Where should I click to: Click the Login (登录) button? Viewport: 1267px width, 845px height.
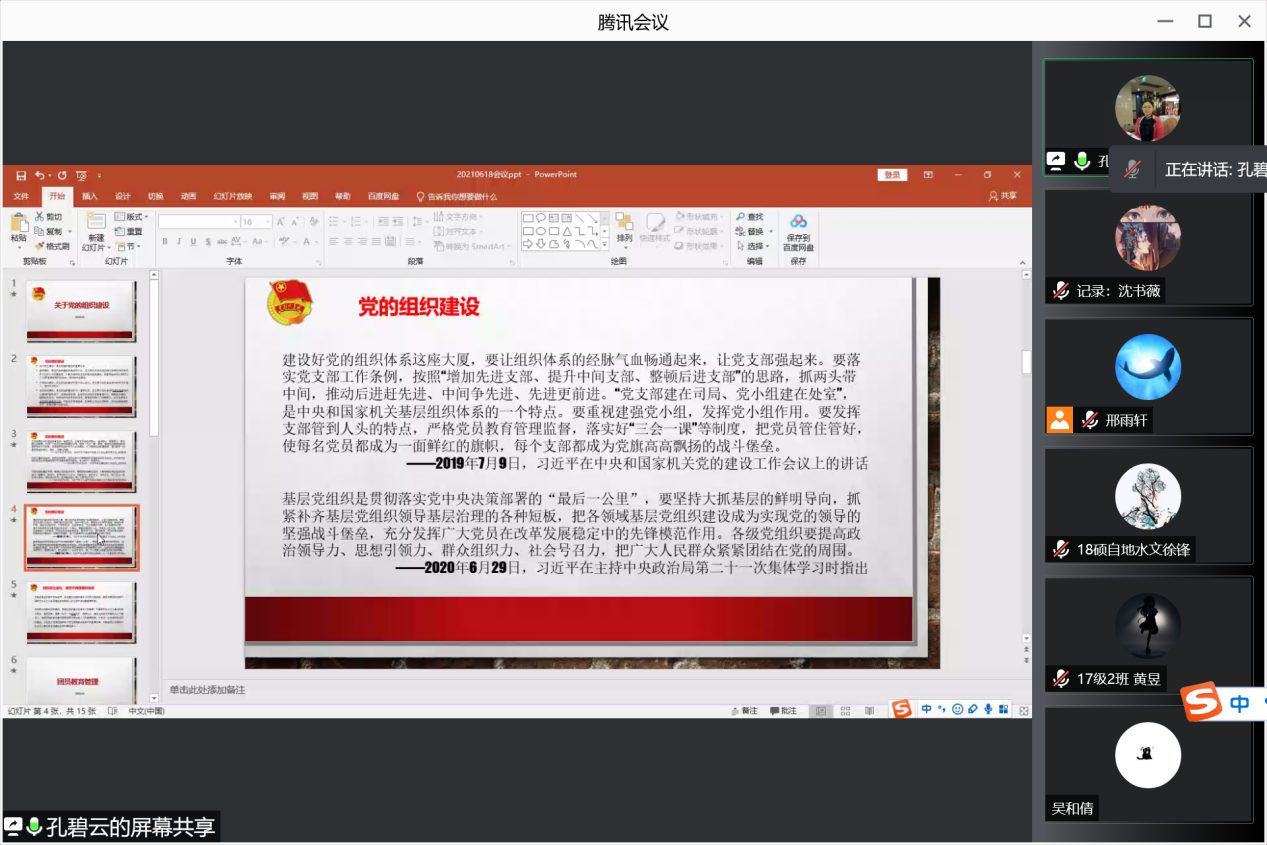tap(892, 175)
